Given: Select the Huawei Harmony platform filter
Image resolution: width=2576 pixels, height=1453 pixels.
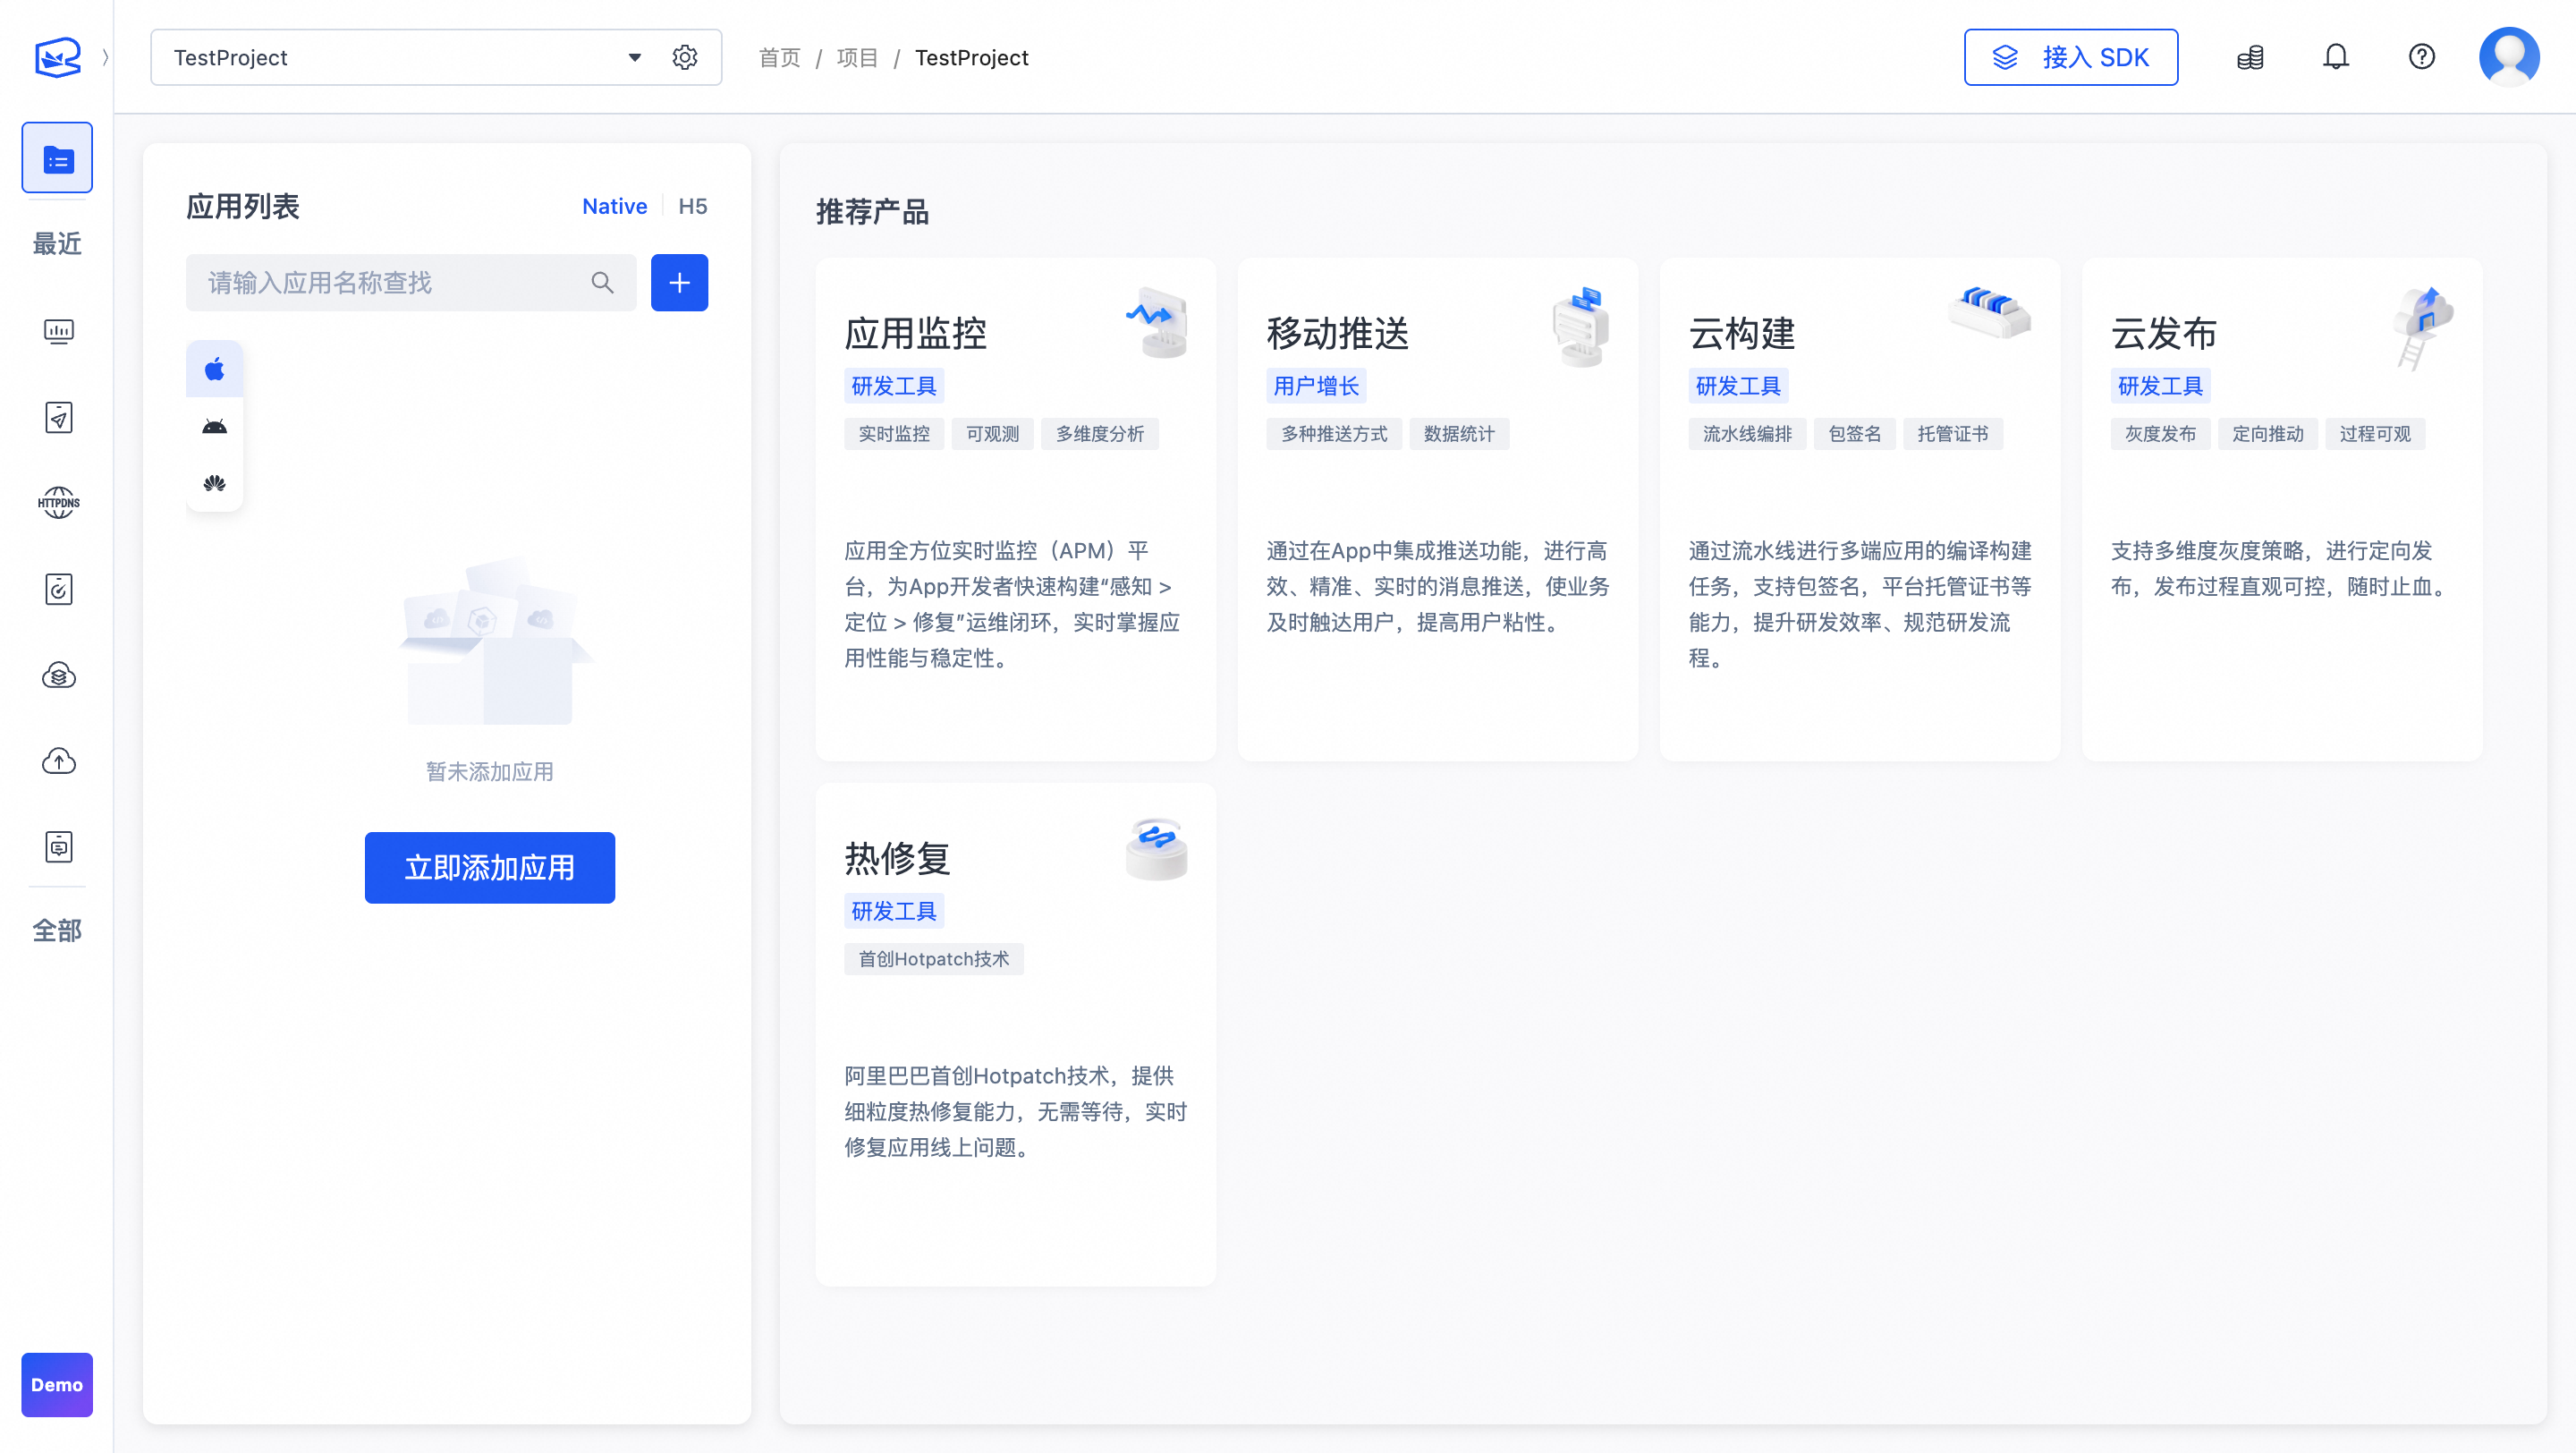Looking at the screenshot, I should click(214, 484).
